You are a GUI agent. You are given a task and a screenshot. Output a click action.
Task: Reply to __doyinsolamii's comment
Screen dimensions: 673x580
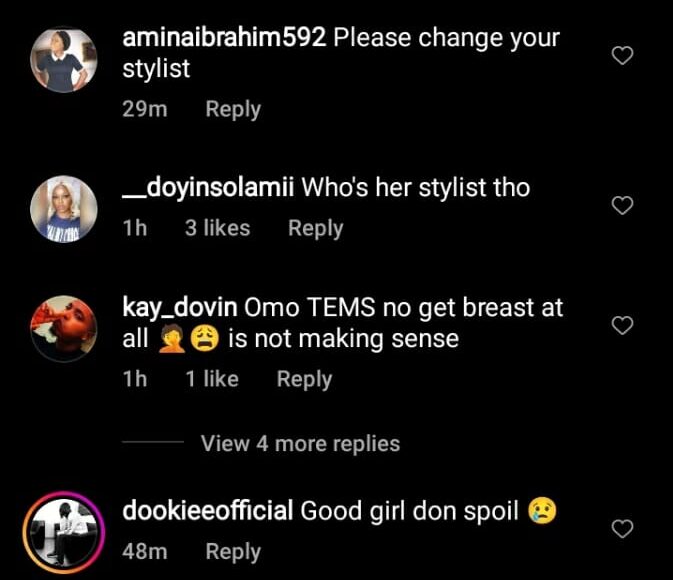pyautogui.click(x=315, y=228)
